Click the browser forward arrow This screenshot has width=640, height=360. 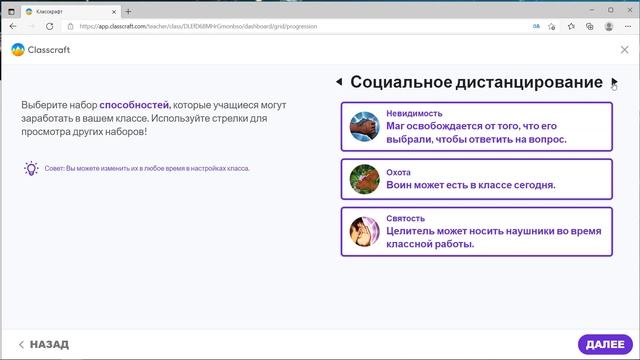pyautogui.click(x=31, y=26)
